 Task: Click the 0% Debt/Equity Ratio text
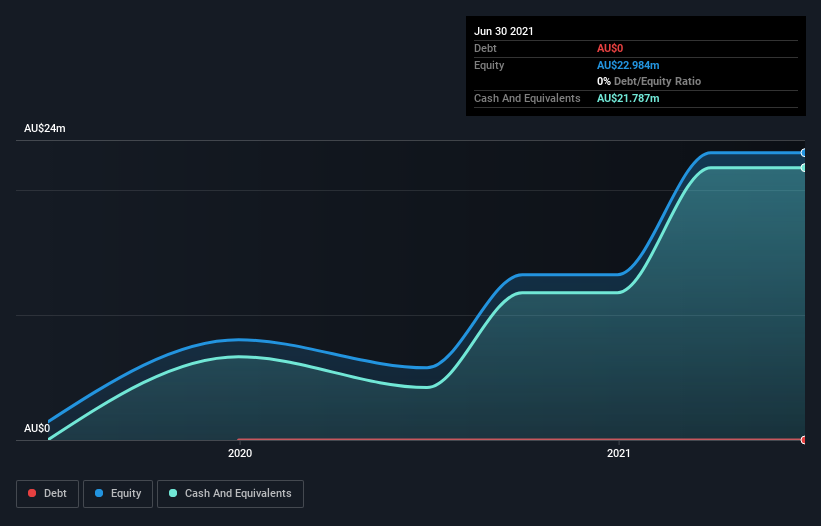[649, 81]
